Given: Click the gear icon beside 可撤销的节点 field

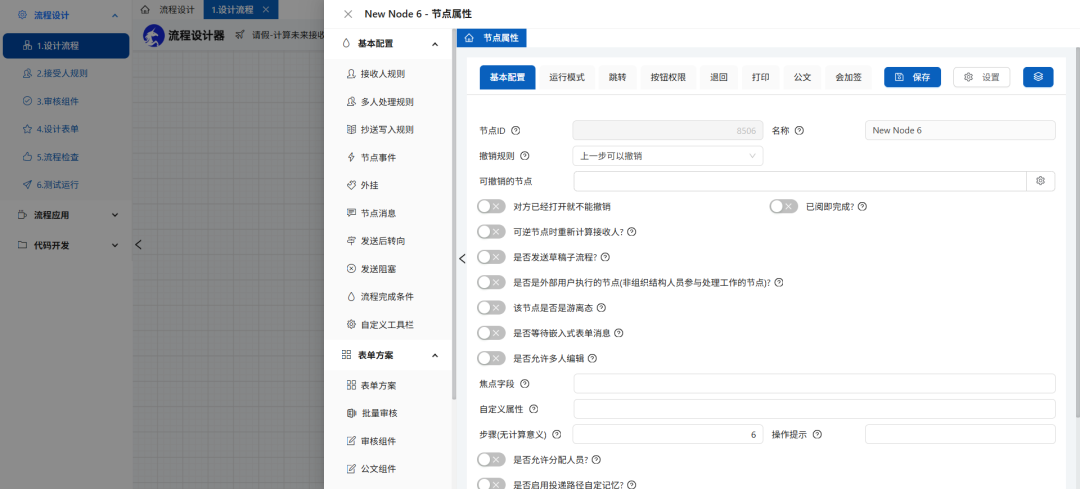Looking at the screenshot, I should (1041, 181).
